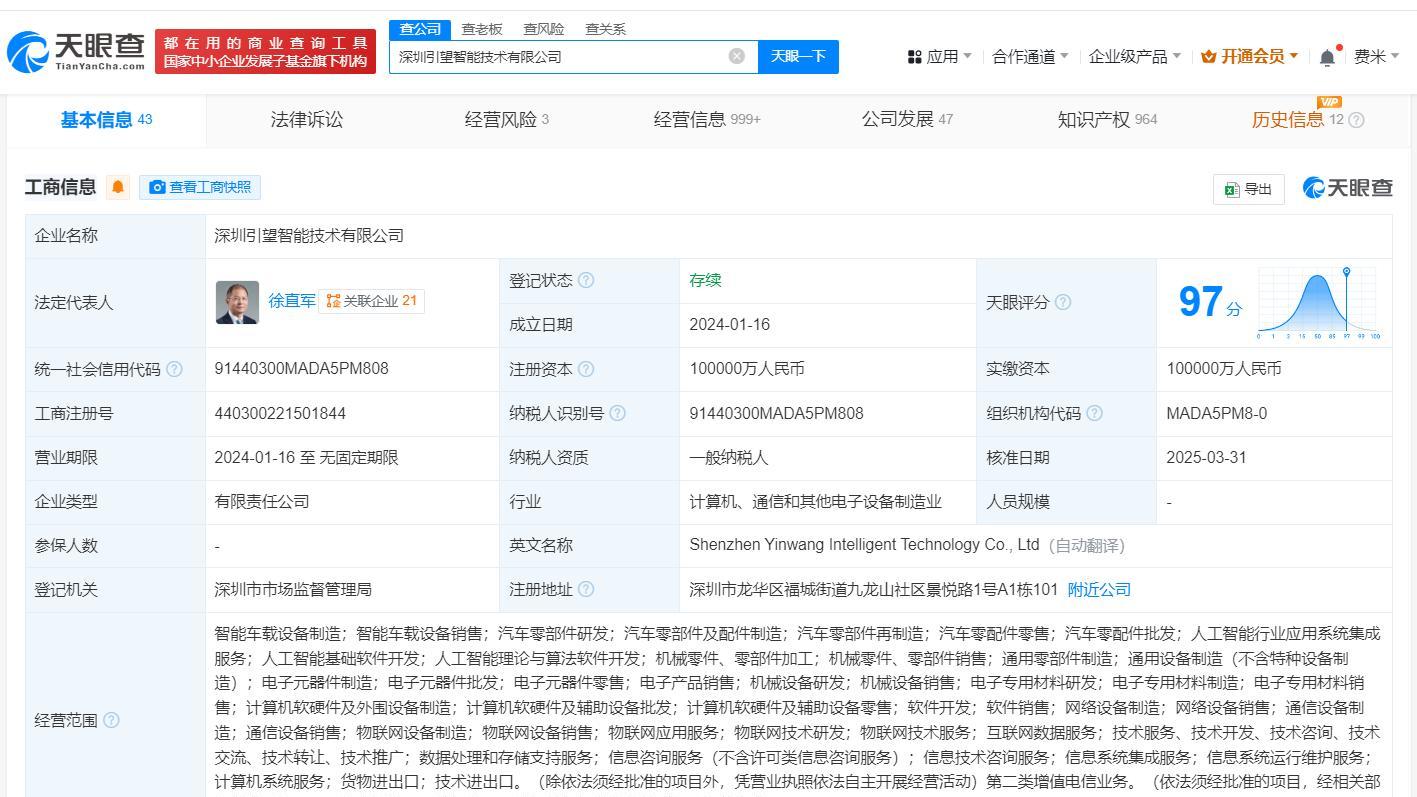Click the 核准日期 value 2025-03-31
The image size is (1417, 797).
click(1206, 457)
